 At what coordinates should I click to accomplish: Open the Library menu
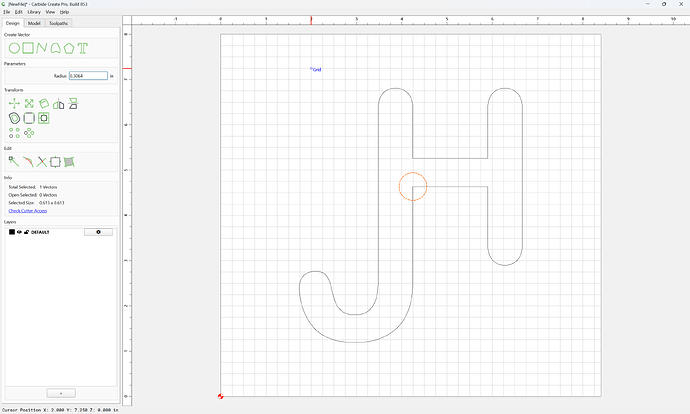click(x=34, y=12)
